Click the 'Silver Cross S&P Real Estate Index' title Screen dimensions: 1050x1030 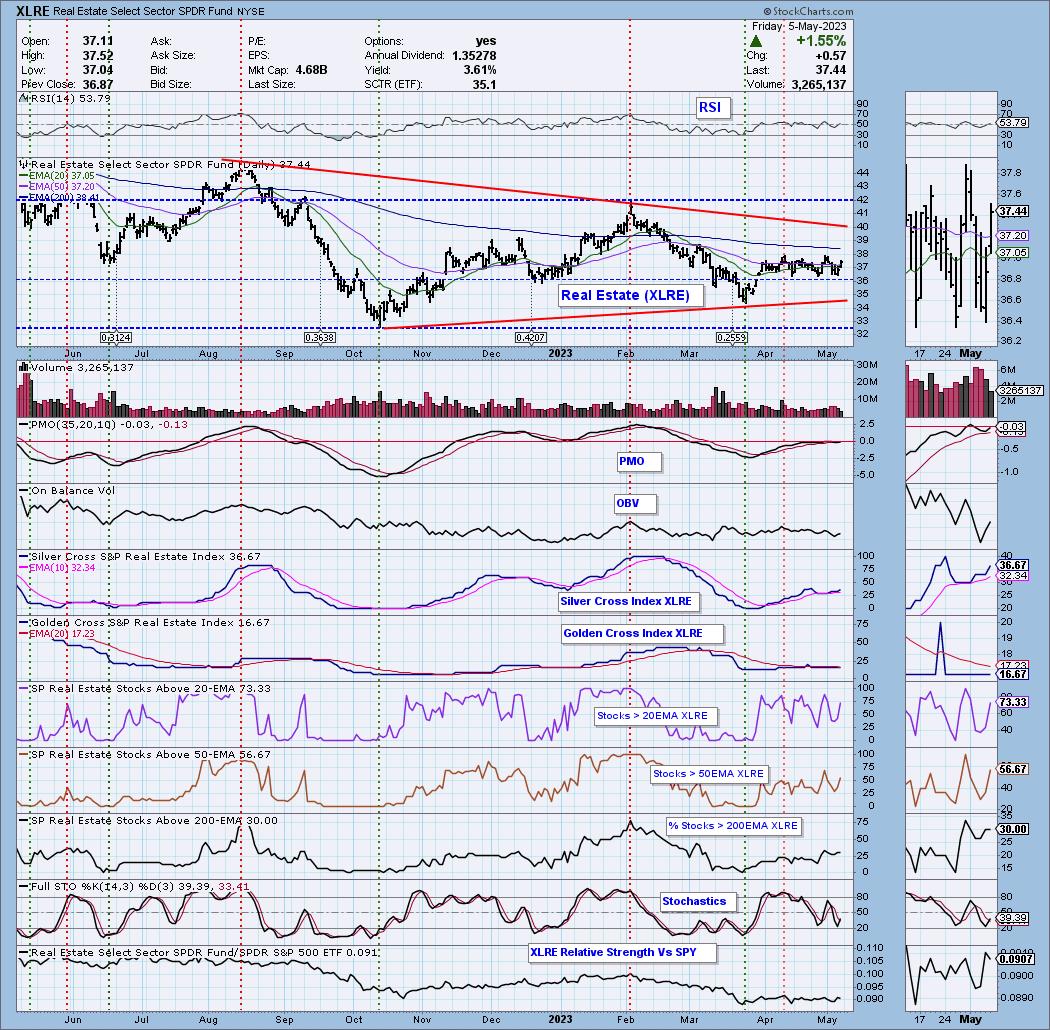pos(141,557)
